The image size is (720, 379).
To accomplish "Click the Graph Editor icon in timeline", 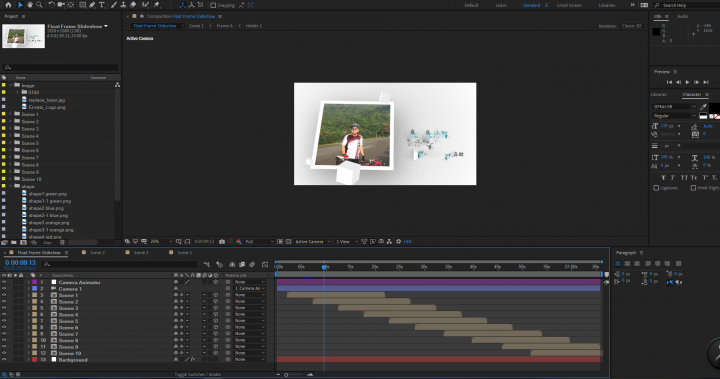I will (265, 264).
